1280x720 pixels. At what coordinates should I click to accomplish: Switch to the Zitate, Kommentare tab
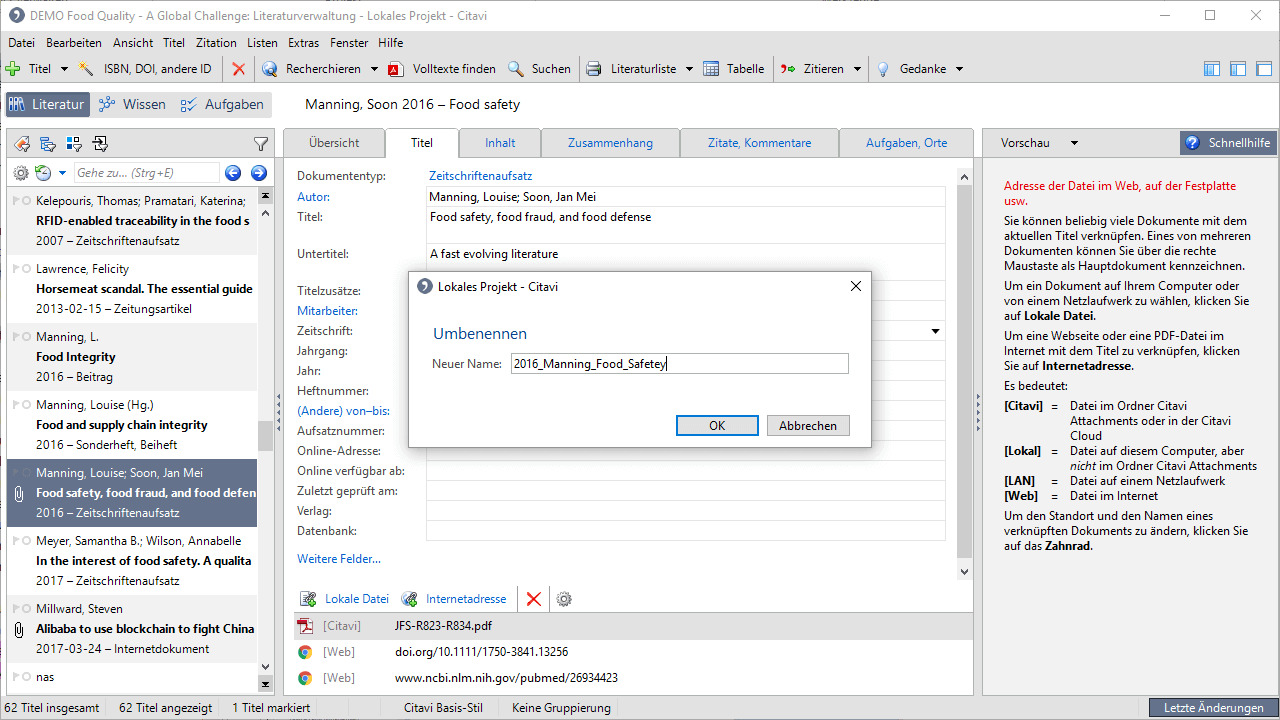[x=759, y=143]
